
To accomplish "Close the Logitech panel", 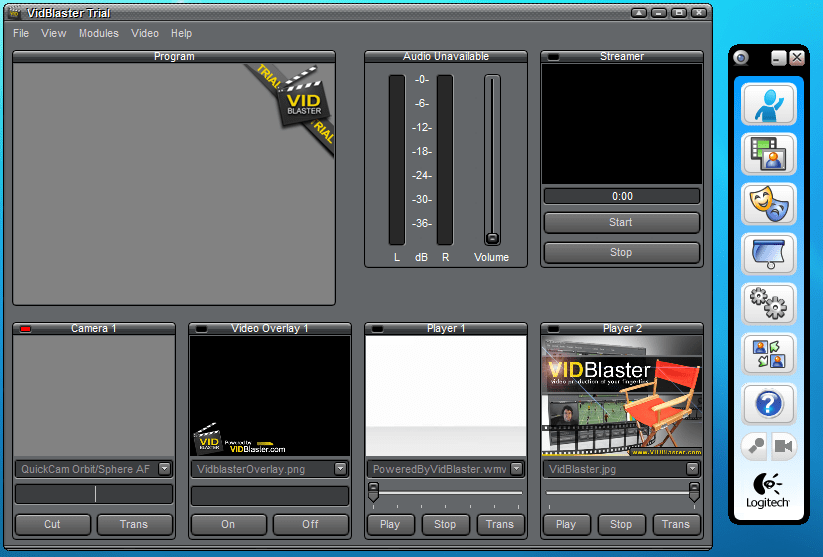I will 797,58.
